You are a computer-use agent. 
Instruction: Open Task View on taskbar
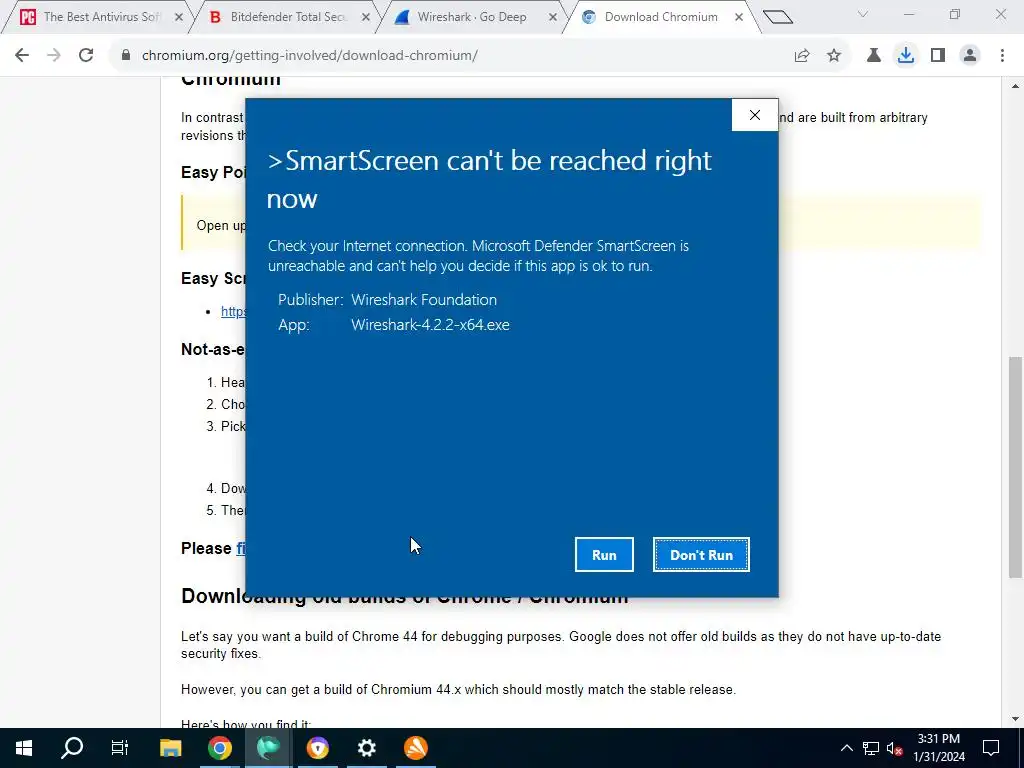(120, 748)
